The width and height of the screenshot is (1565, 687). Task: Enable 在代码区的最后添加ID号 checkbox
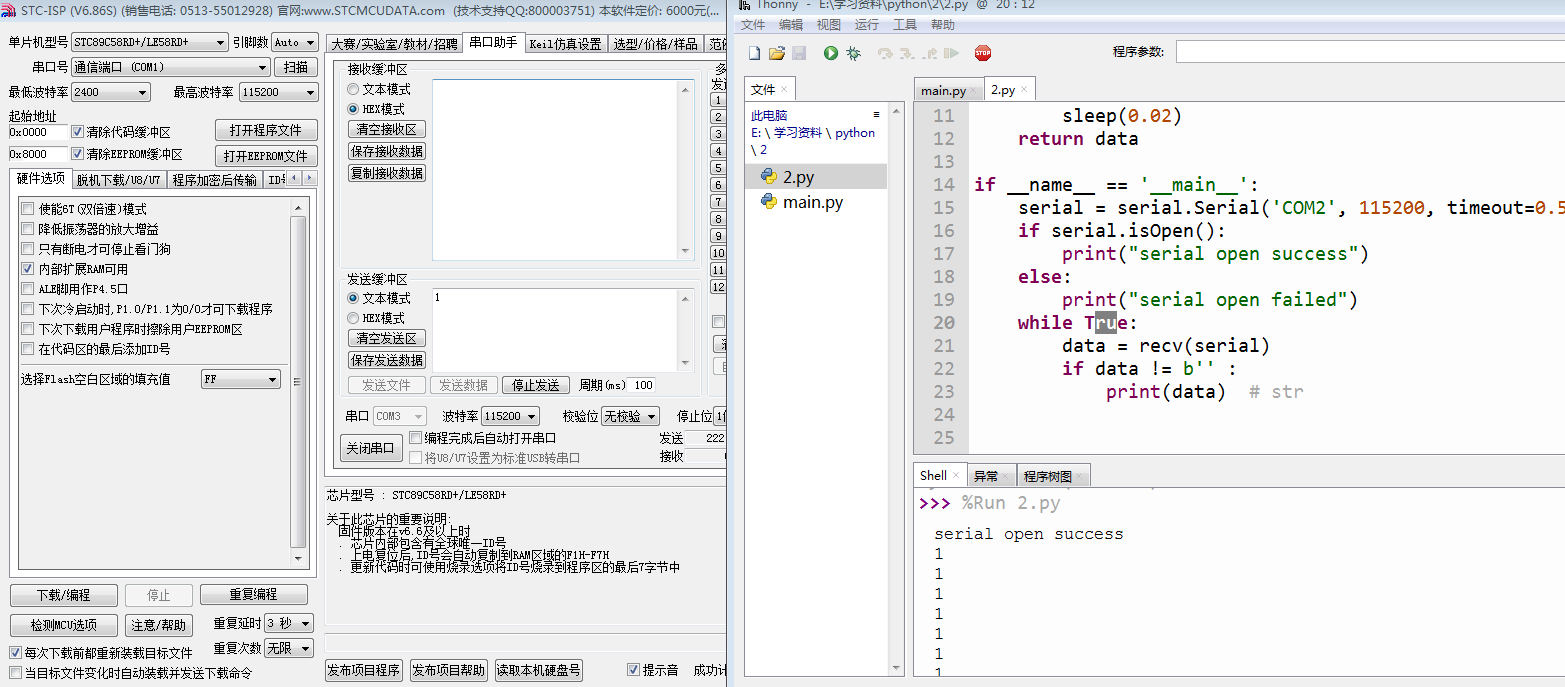pyautogui.click(x=28, y=349)
